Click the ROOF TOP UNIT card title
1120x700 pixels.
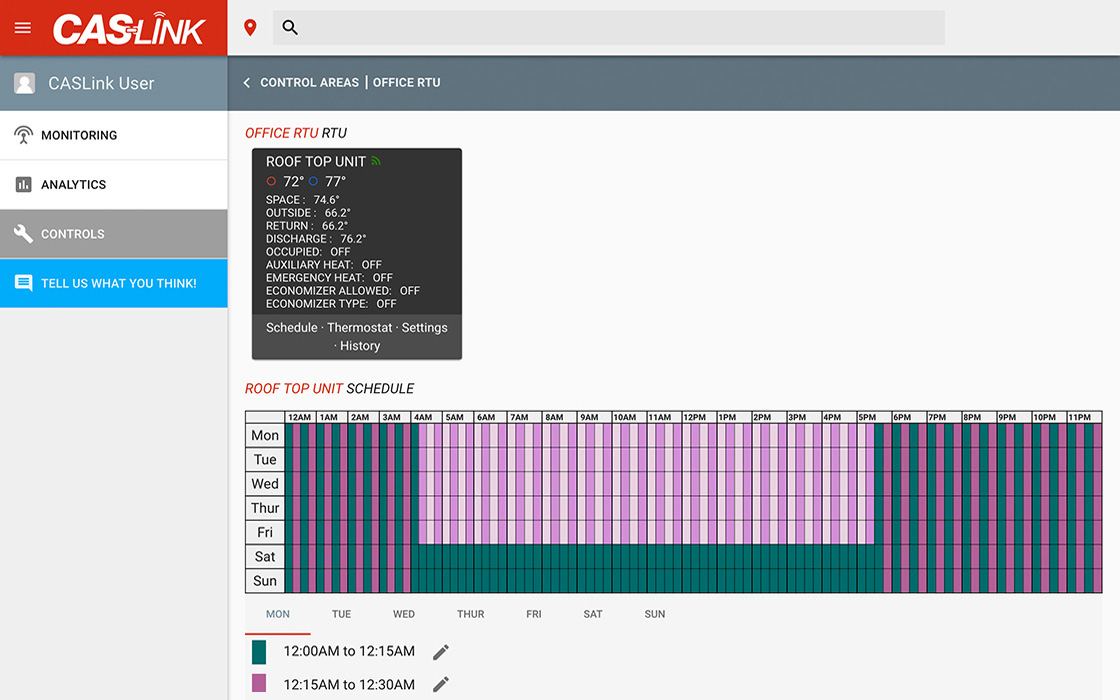coord(316,162)
